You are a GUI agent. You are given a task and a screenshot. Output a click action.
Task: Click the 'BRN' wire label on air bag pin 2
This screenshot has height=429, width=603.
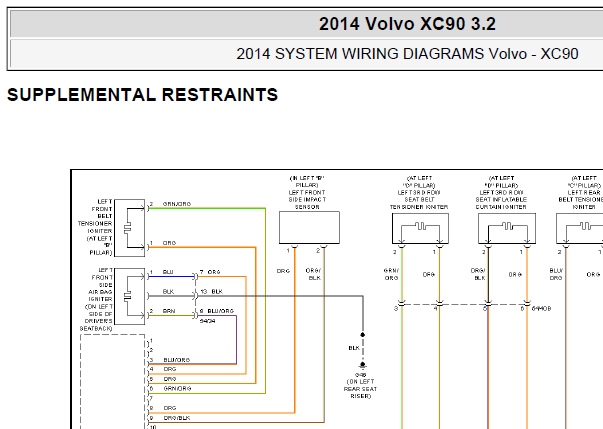tap(168, 311)
